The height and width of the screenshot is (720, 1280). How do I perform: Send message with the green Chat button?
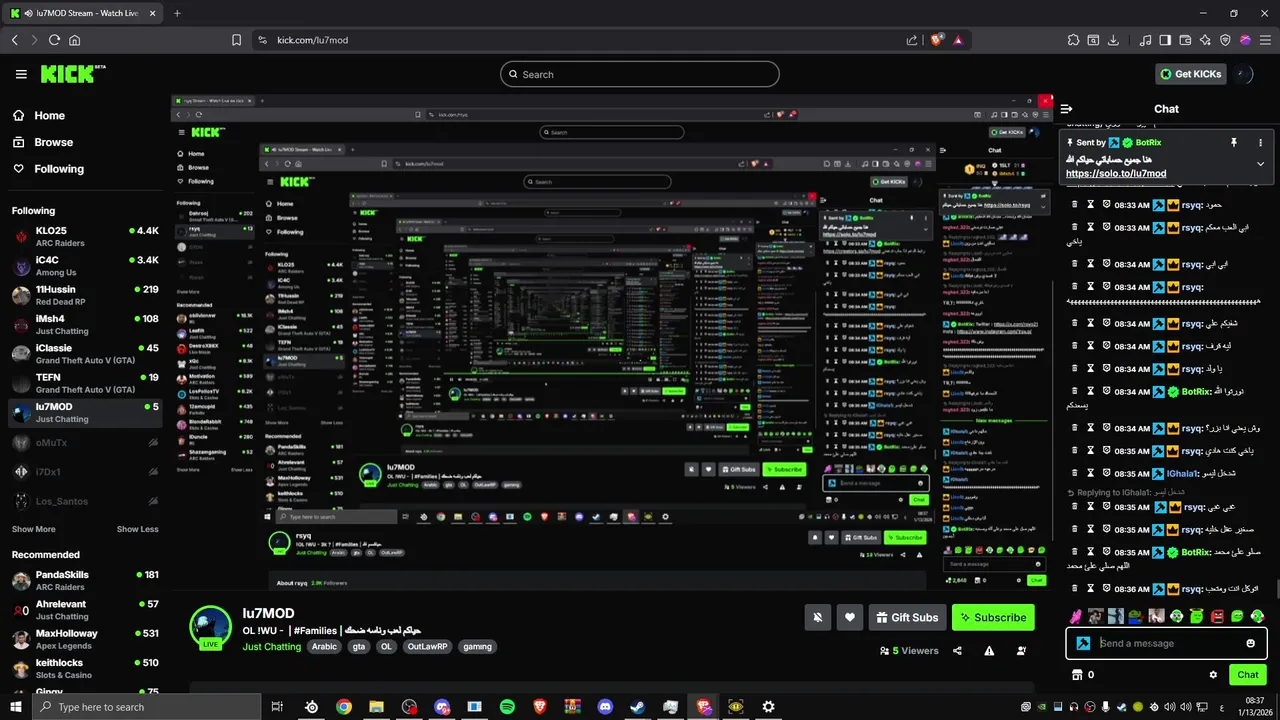[1247, 675]
